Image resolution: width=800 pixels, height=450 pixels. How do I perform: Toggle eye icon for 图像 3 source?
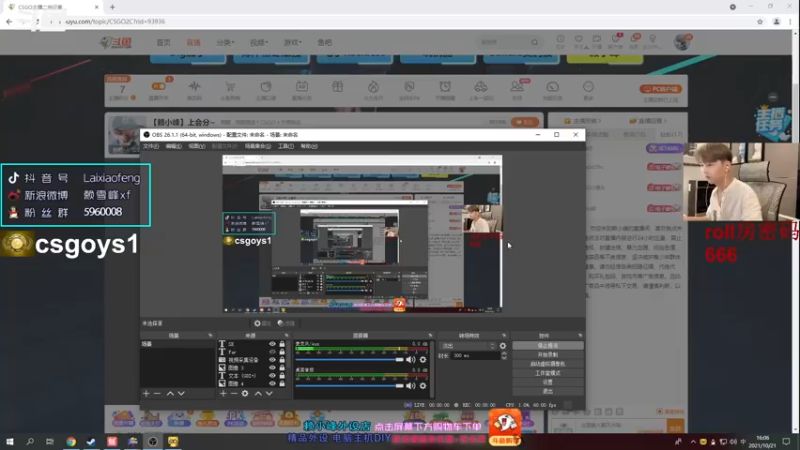[272, 368]
